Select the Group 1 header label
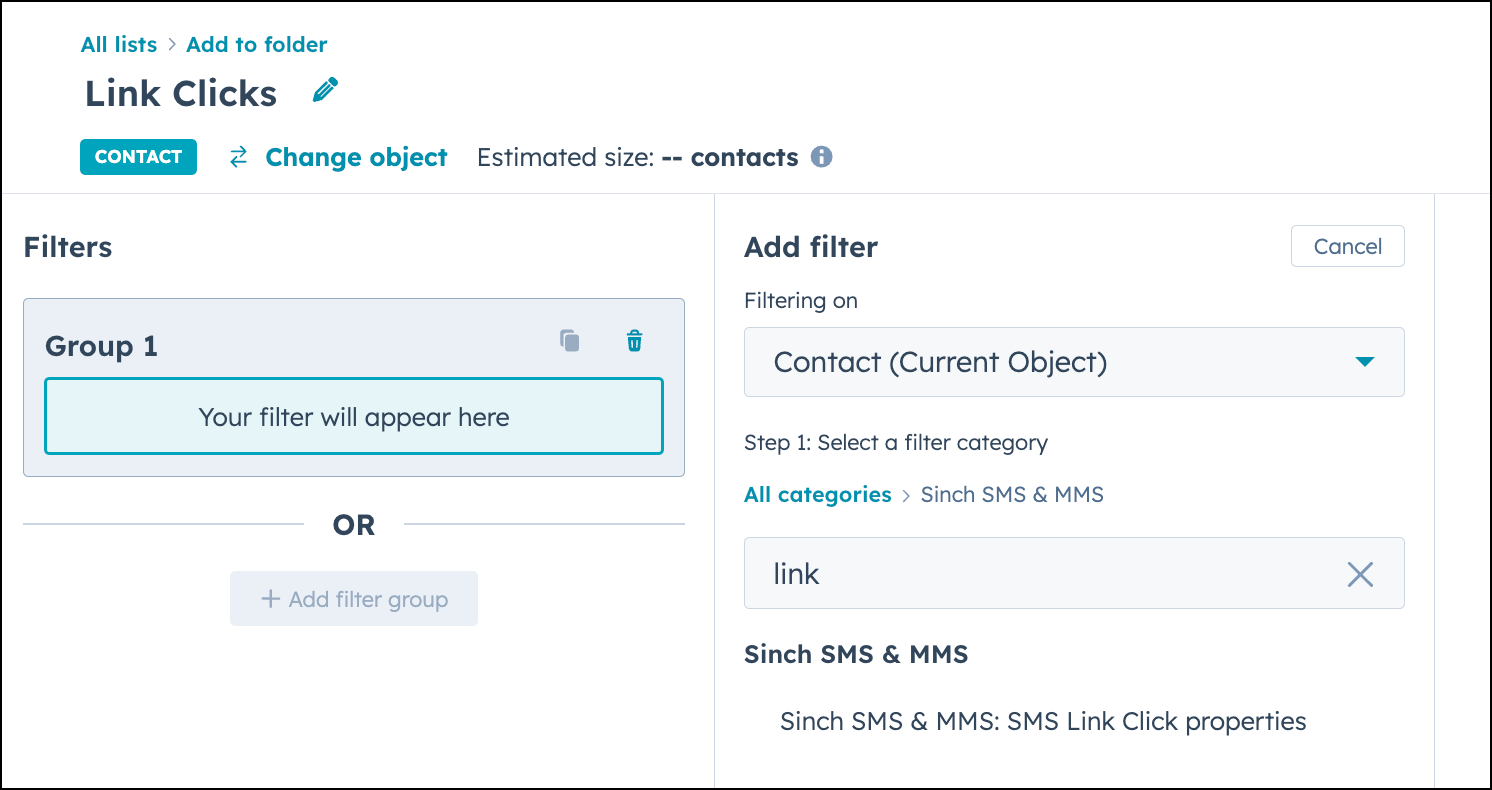This screenshot has height=790, width=1492. [101, 345]
